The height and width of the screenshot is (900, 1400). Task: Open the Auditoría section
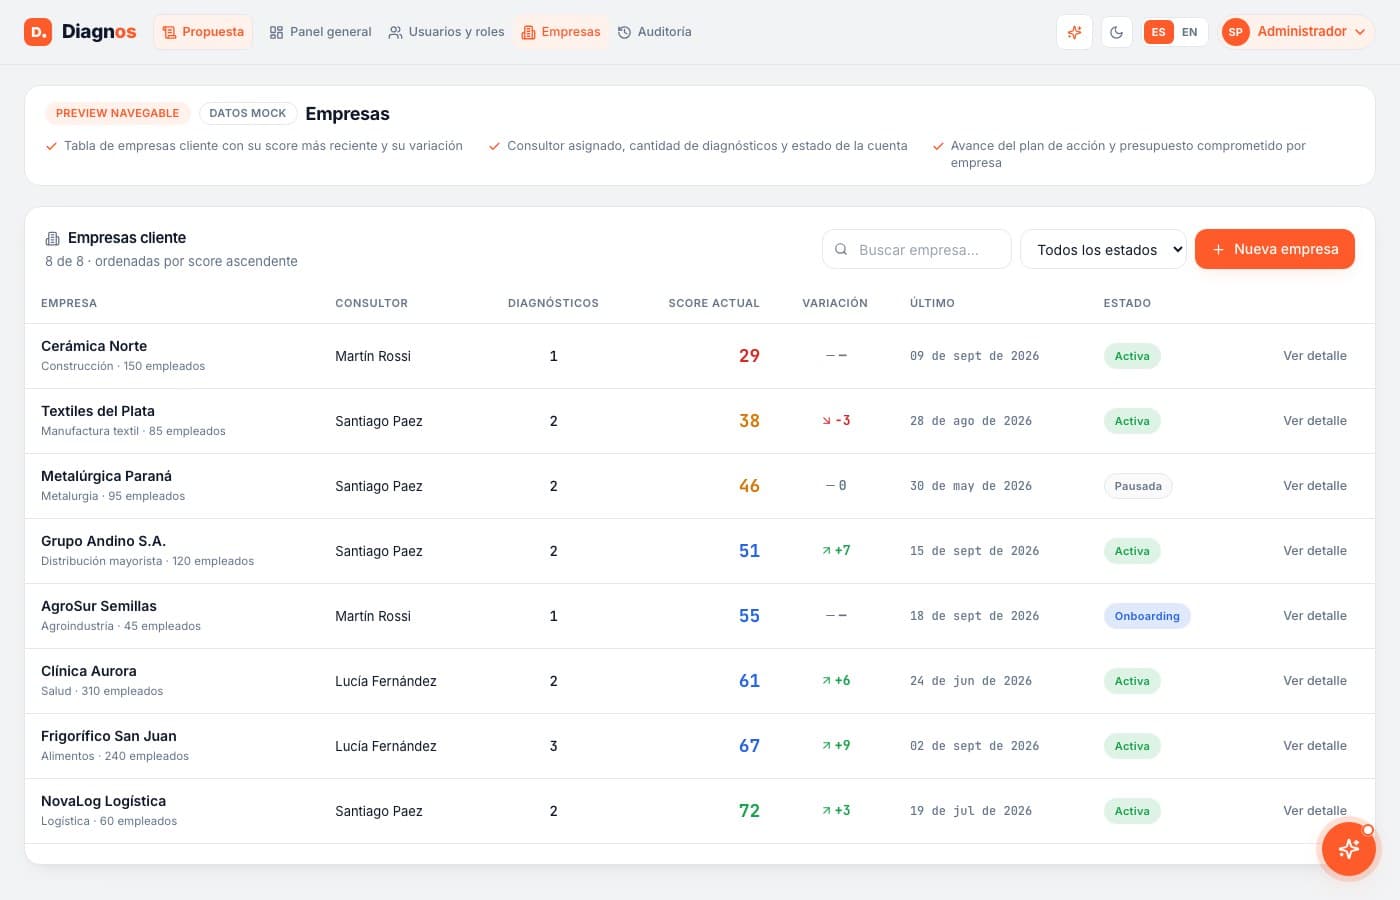coord(654,32)
